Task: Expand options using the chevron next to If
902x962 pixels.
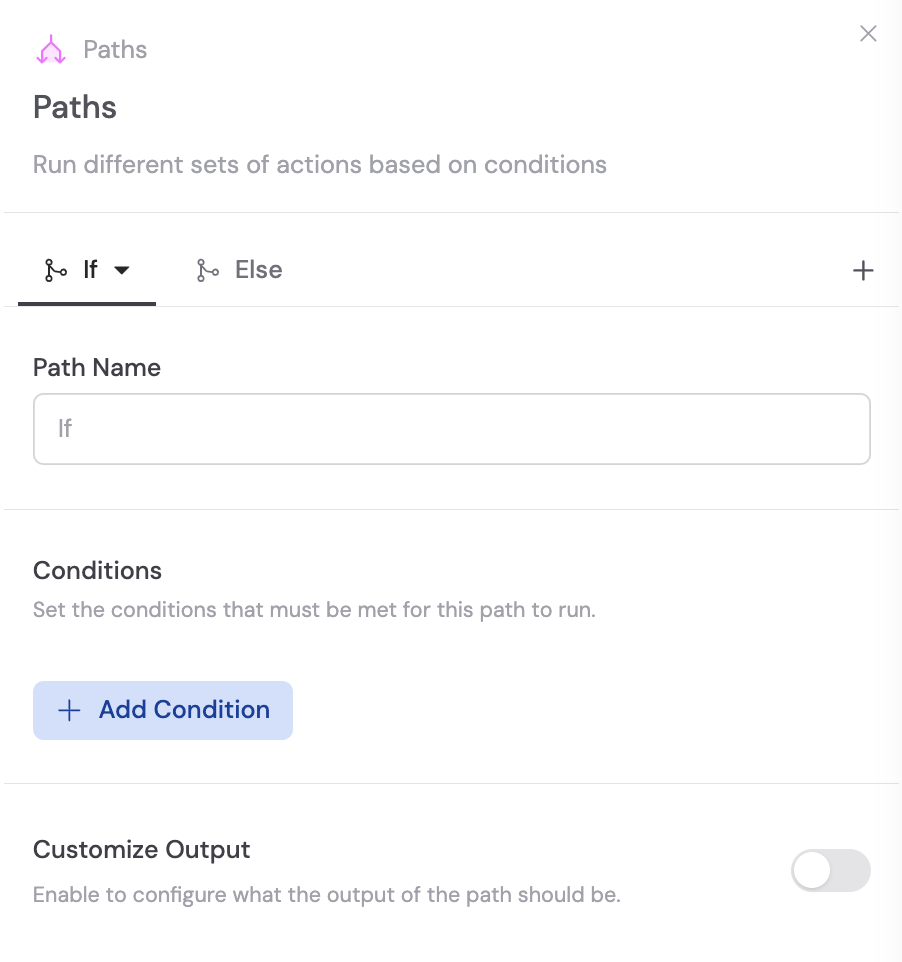Action: [122, 269]
